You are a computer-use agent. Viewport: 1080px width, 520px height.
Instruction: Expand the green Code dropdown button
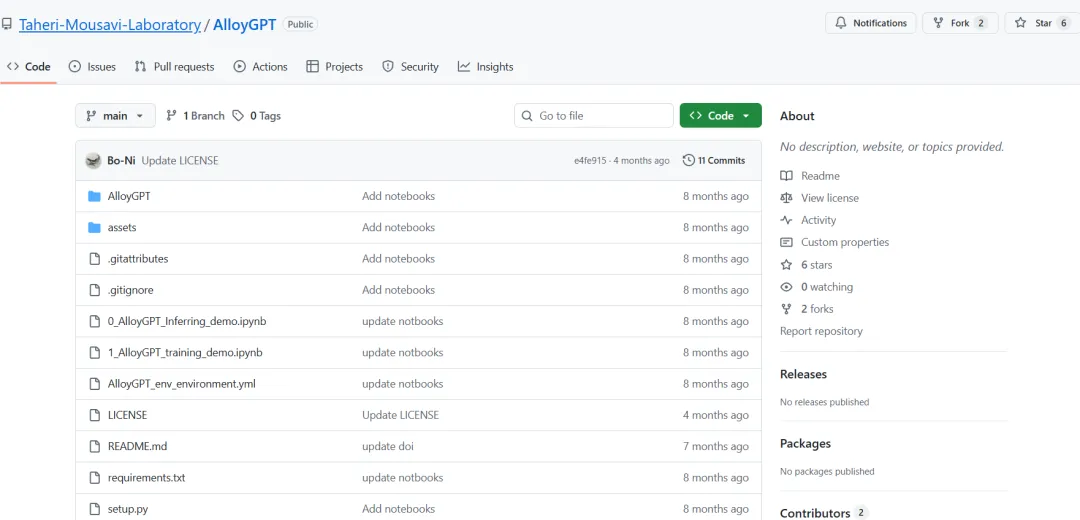(720, 116)
